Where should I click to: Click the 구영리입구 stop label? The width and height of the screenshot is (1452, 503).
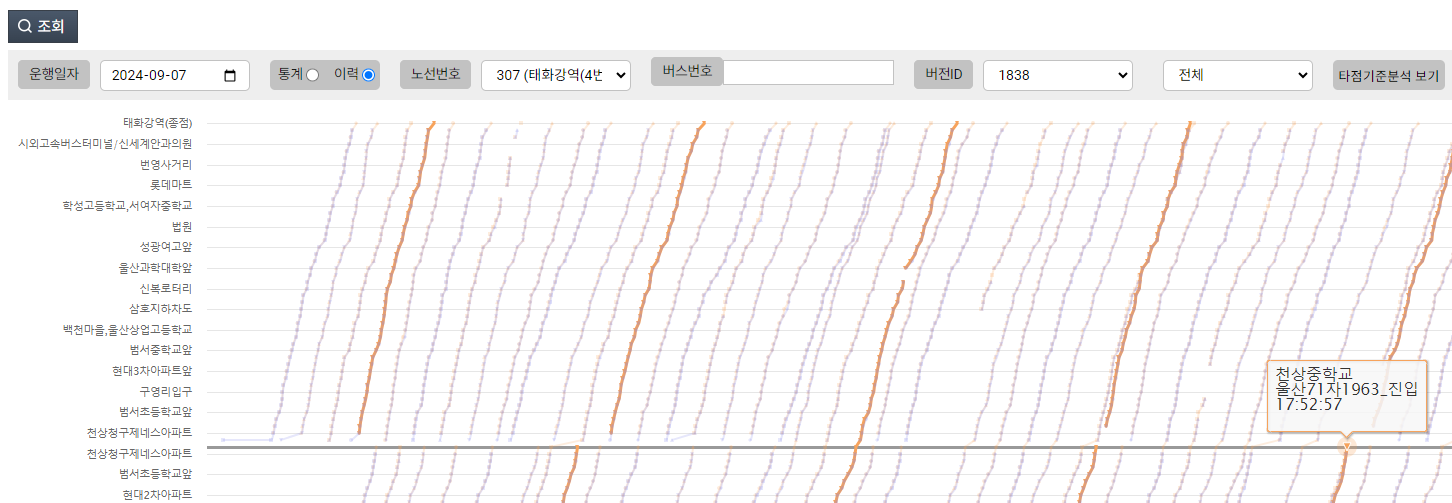[x=165, y=391]
